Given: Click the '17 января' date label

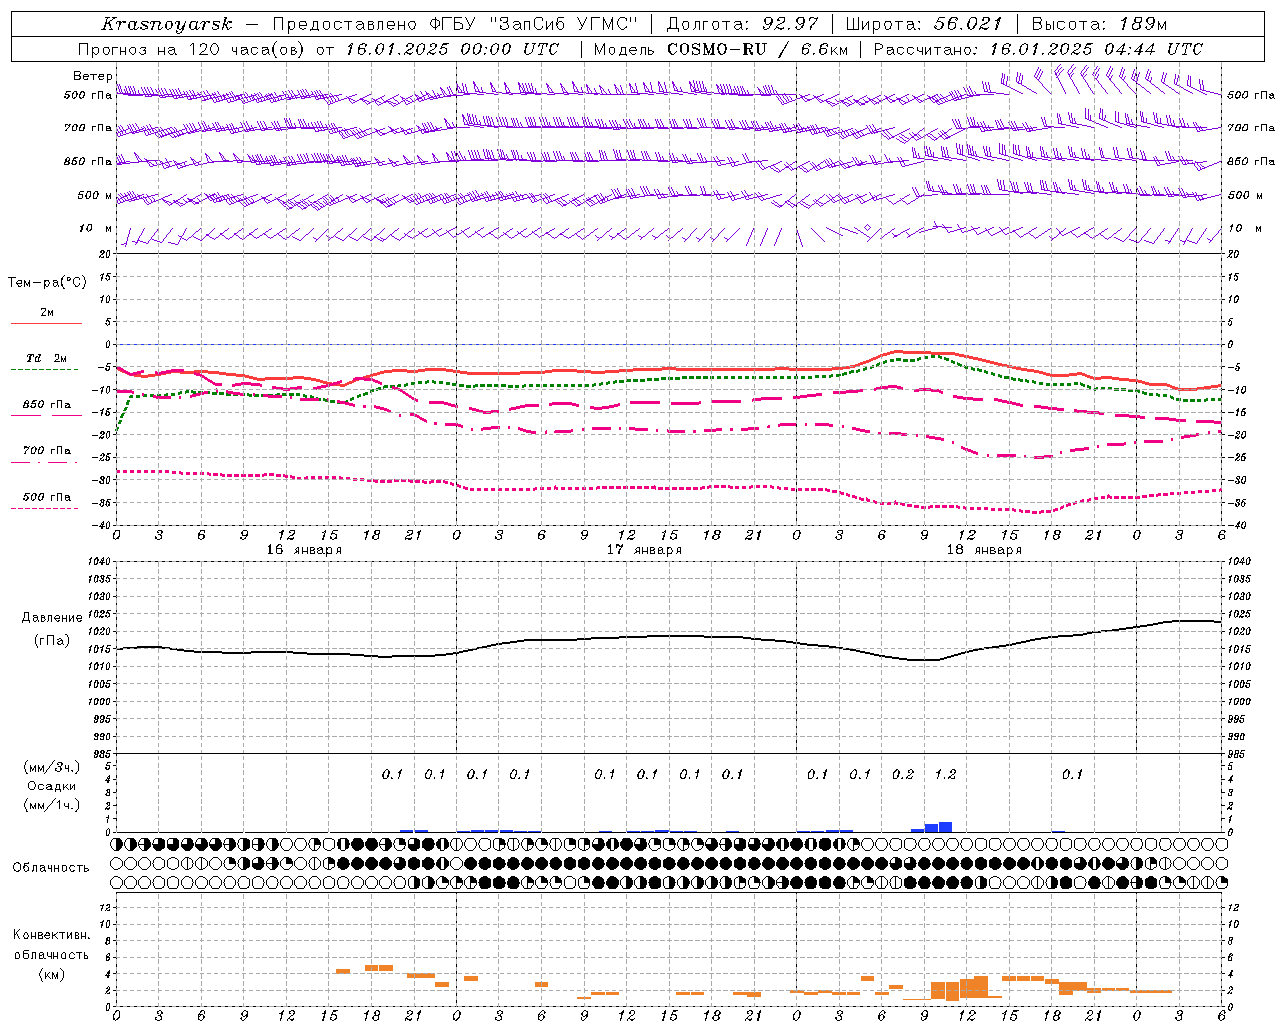Looking at the screenshot, I should 644,550.
